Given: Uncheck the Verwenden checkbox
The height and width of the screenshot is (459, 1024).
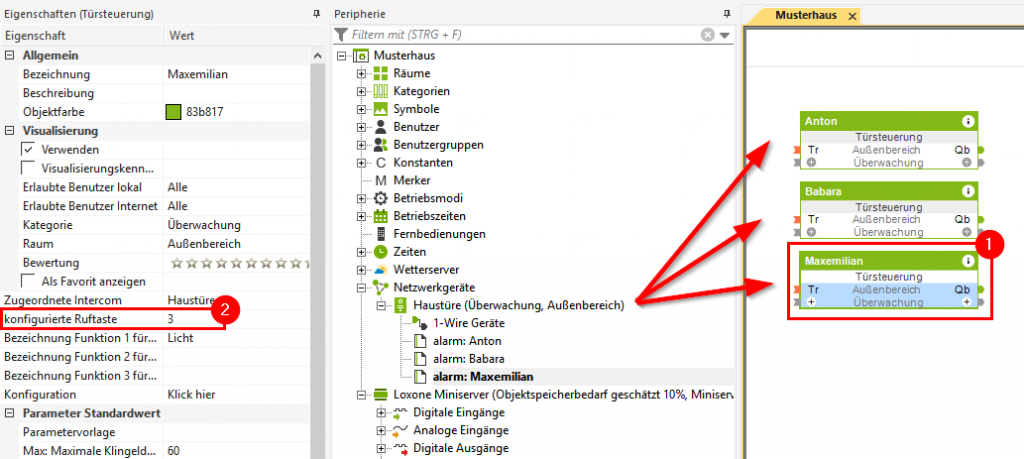Looking at the screenshot, I should click(28, 149).
